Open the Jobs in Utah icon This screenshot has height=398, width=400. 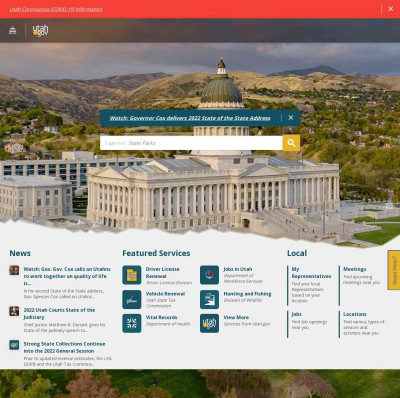click(x=209, y=275)
